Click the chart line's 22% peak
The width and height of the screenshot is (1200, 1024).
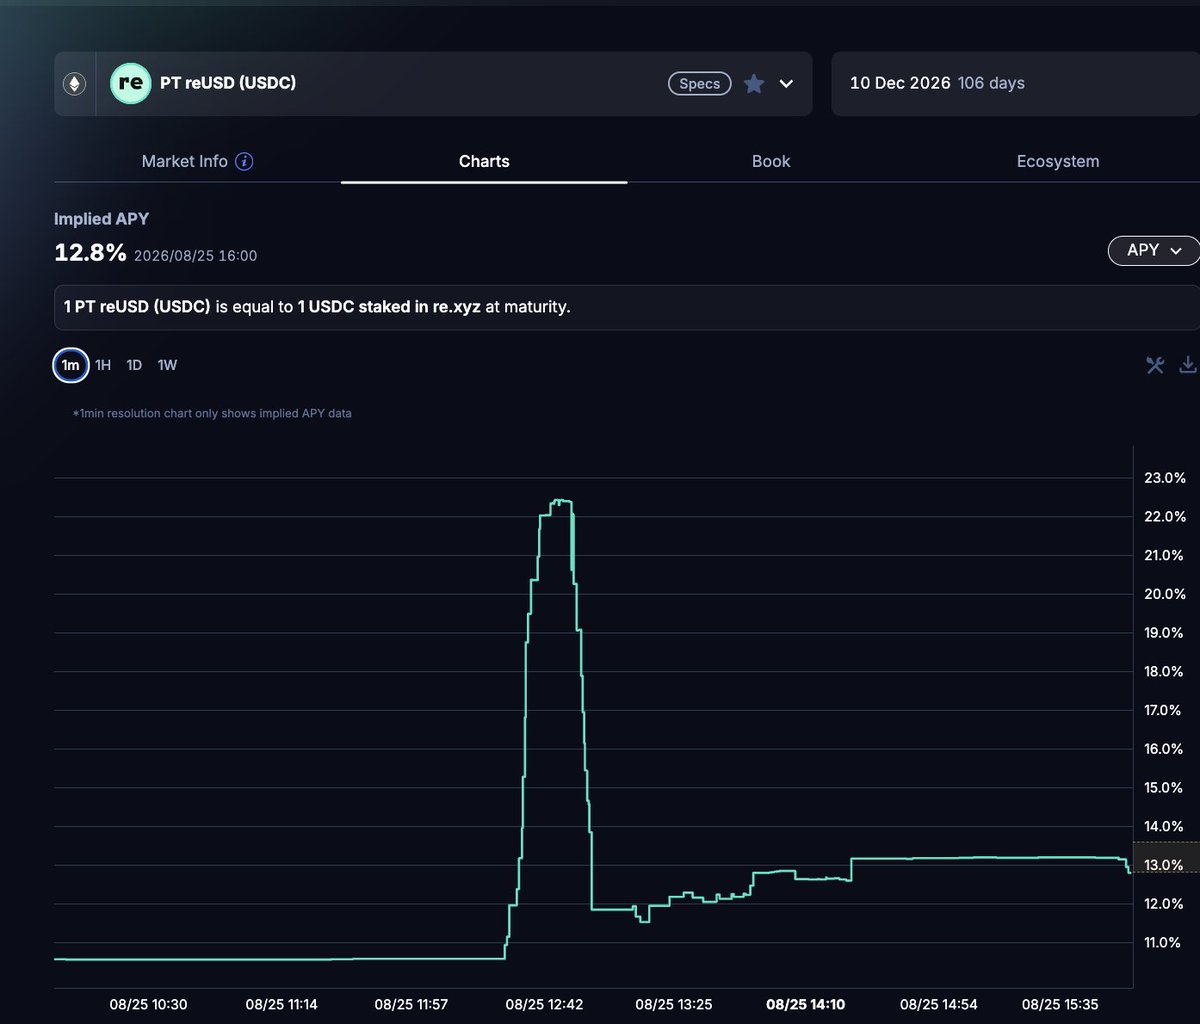click(x=561, y=501)
